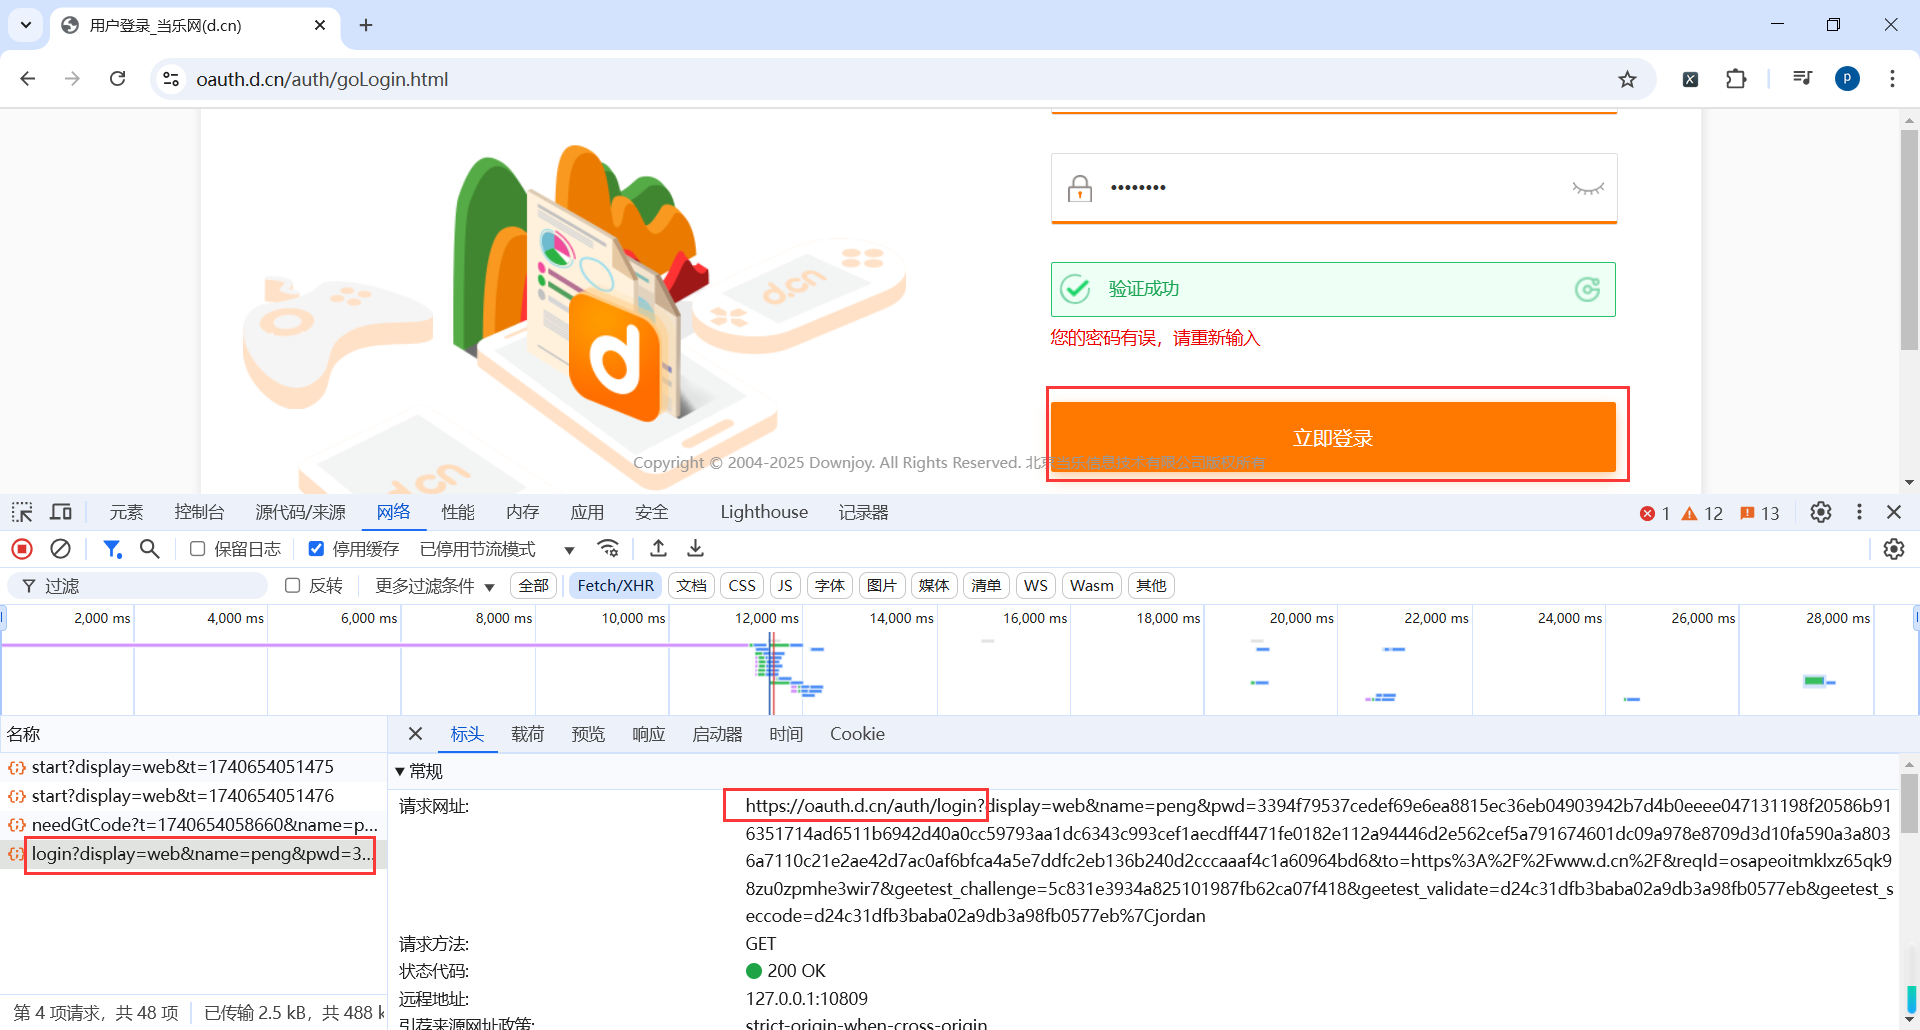1920x1030 pixels.
Task: Switch to 载荷 tab
Action: (527, 734)
